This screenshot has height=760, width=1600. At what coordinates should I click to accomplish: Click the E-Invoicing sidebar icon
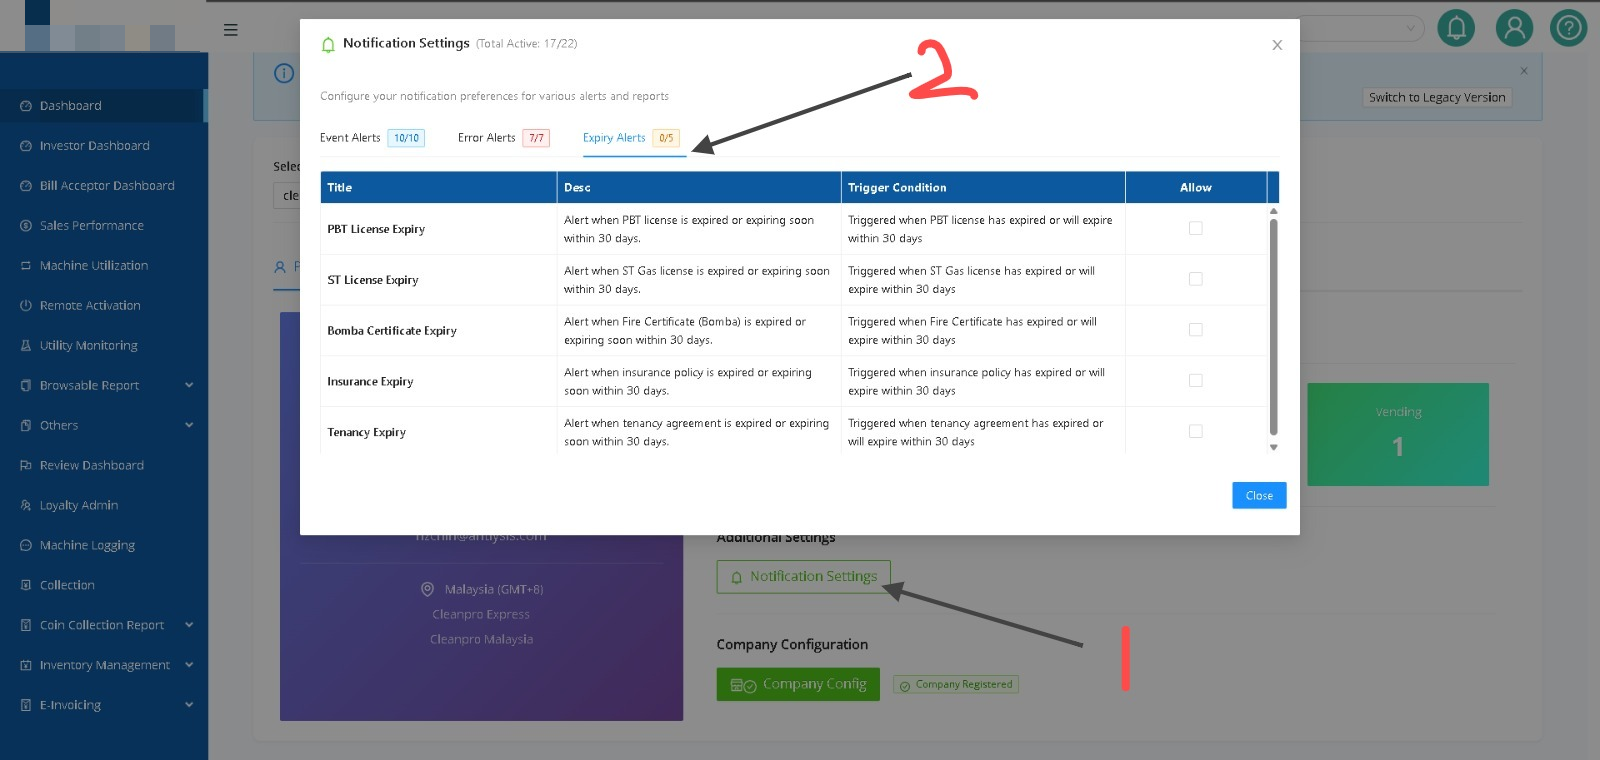[x=26, y=706]
